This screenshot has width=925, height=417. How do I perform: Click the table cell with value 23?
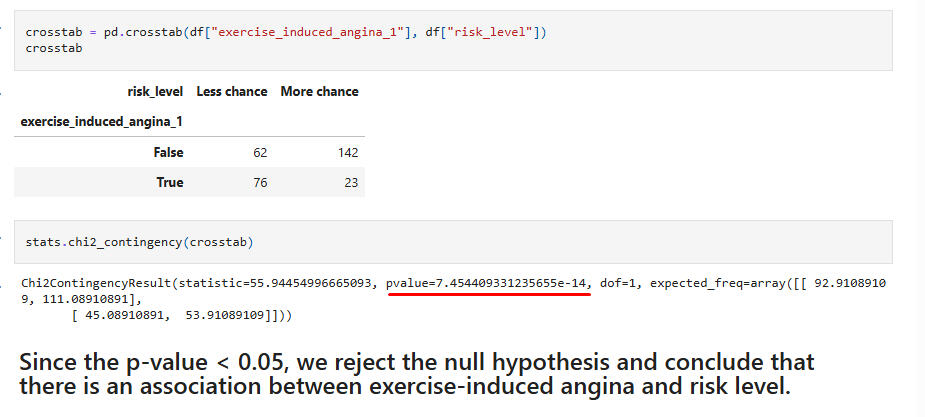point(350,183)
